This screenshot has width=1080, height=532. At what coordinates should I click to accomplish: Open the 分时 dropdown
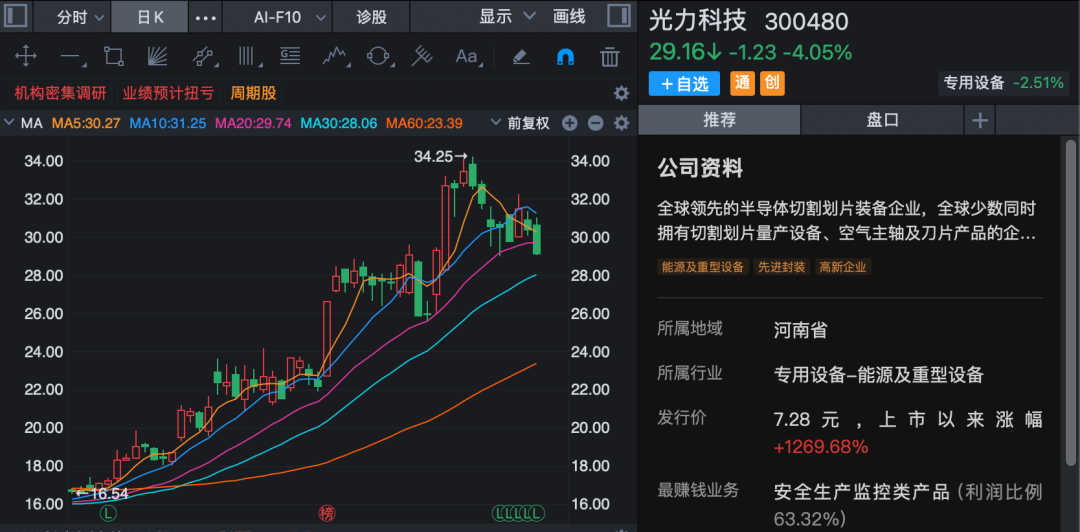point(78,17)
